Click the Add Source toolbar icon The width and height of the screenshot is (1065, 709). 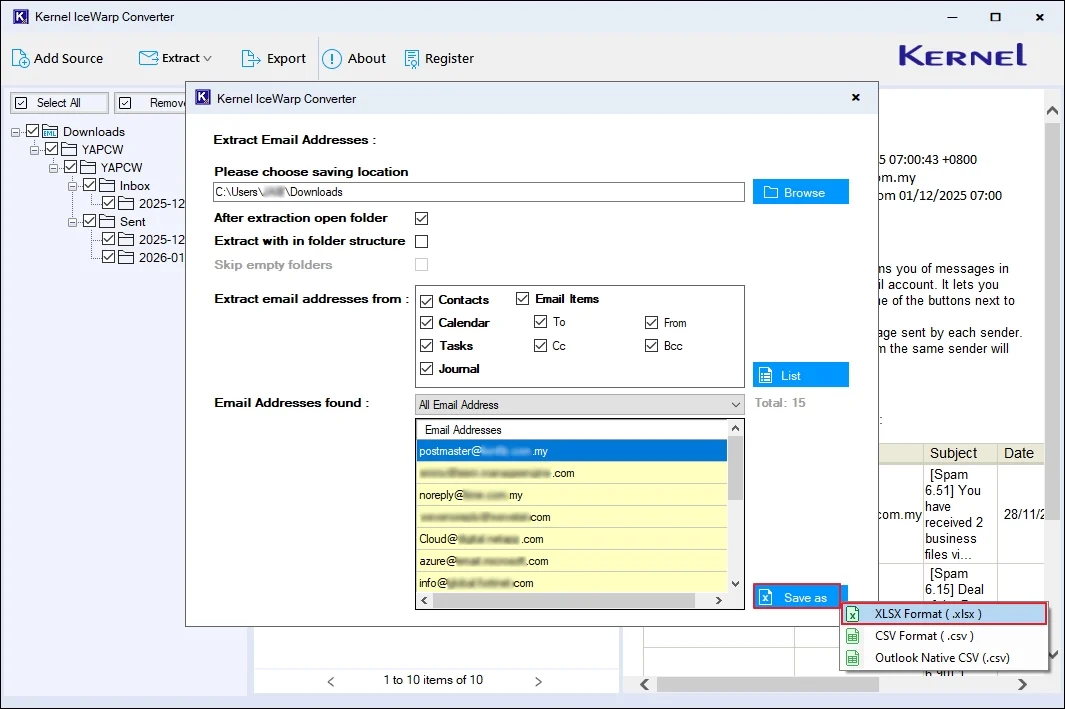coord(21,58)
